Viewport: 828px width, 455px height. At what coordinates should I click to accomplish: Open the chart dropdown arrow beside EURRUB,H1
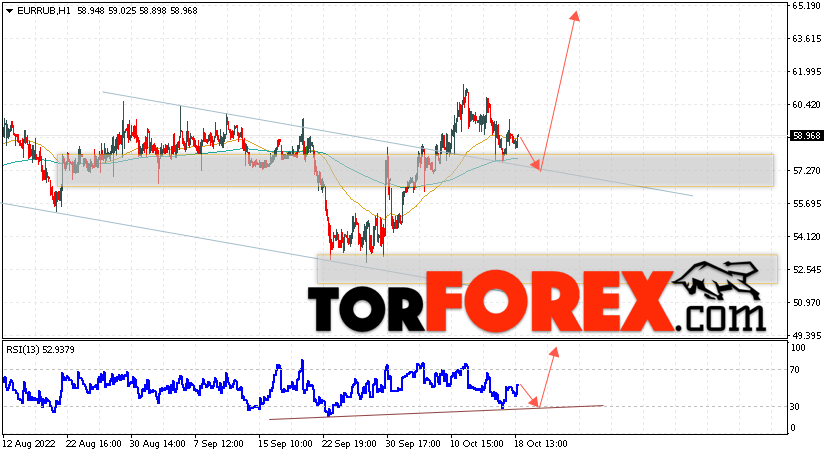tap(10, 11)
